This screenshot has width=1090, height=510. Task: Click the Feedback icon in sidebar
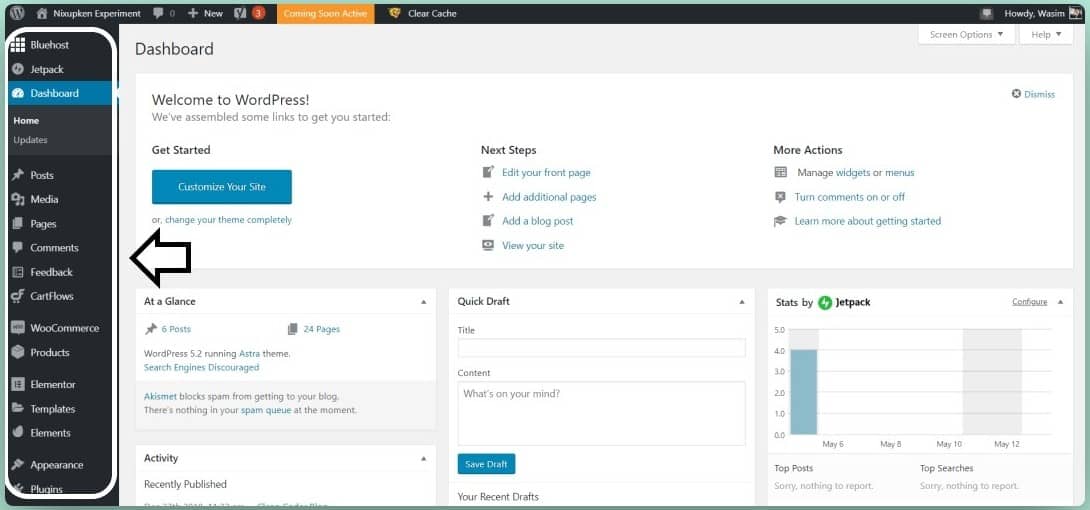18,272
